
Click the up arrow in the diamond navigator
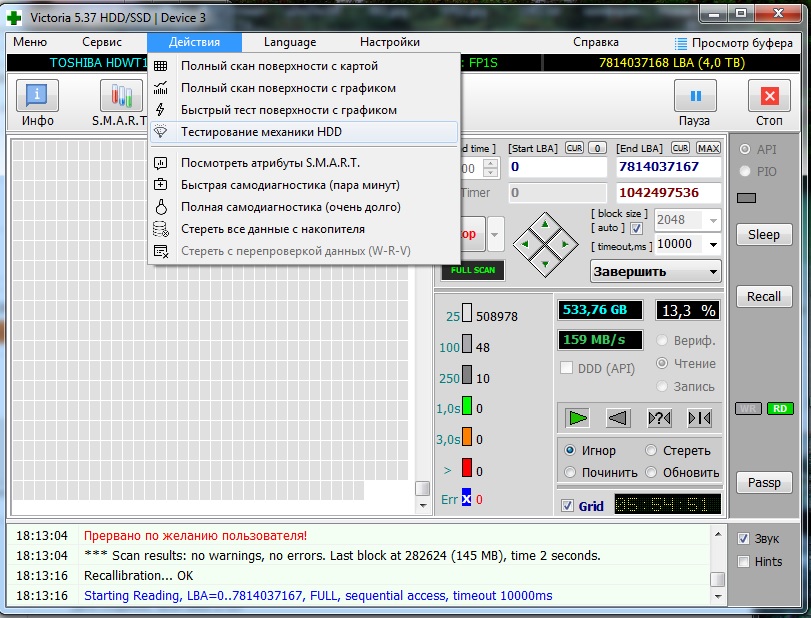(x=545, y=224)
